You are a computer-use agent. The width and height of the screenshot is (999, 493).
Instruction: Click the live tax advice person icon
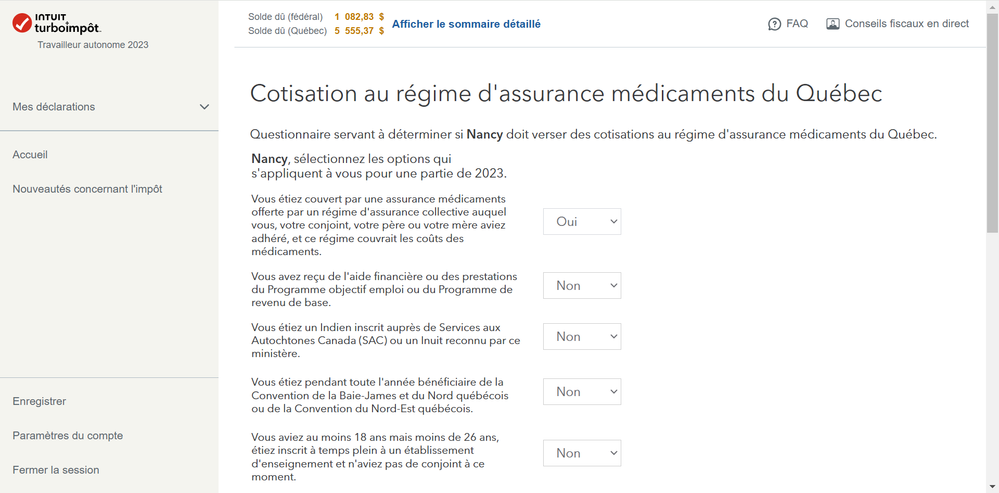(833, 24)
